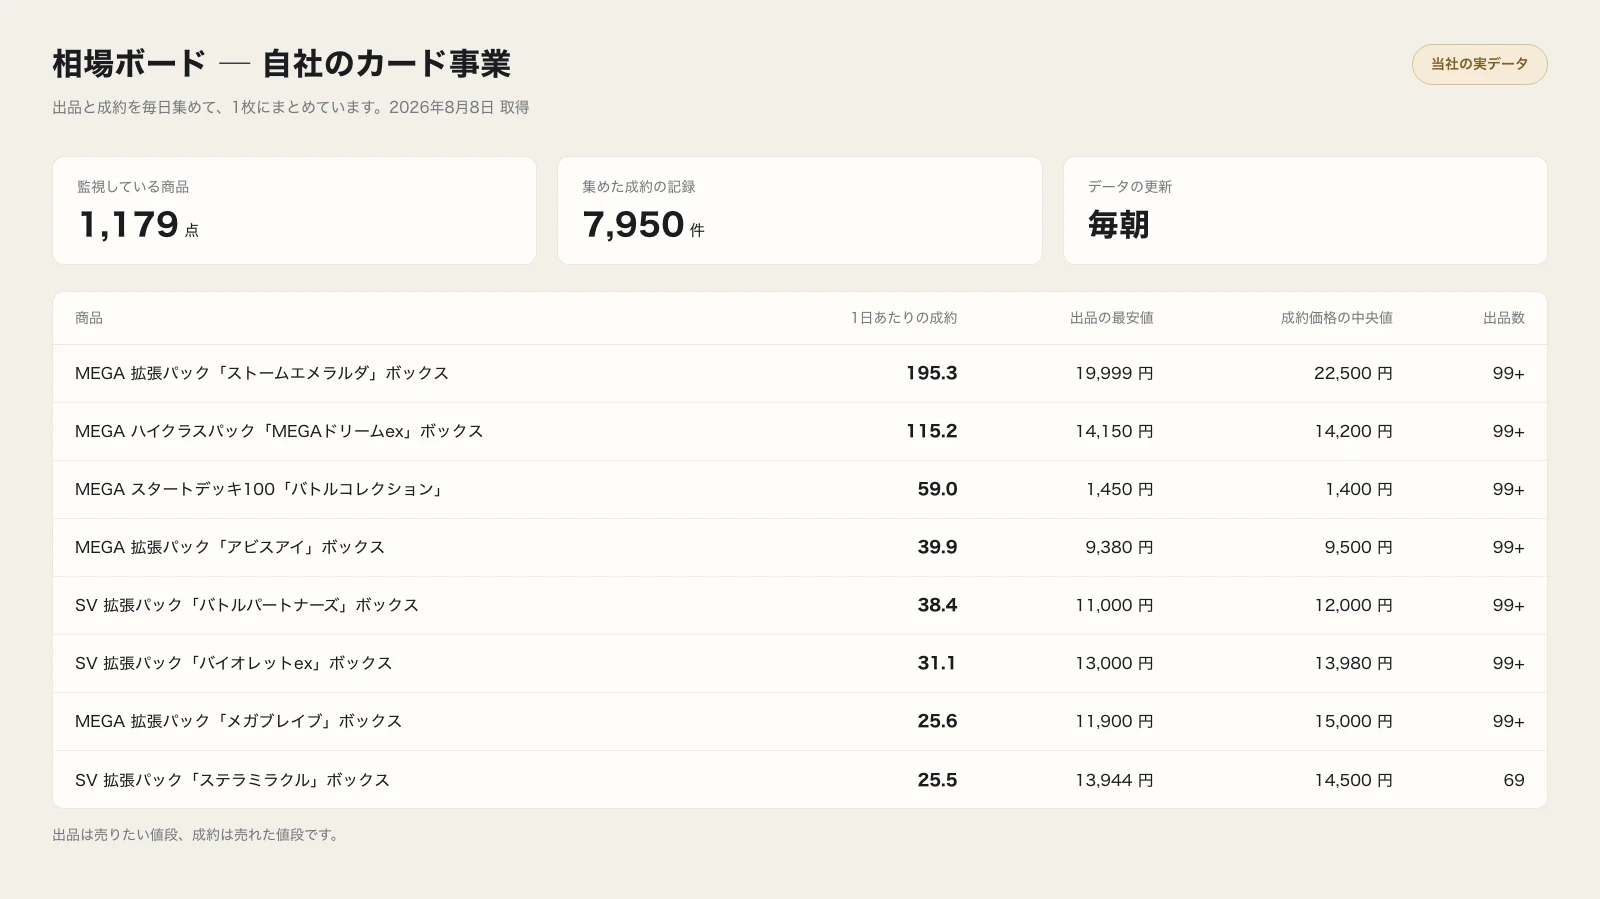1600x899 pixels.
Task: Click the daily sales value 39.9
Action: [x=937, y=547]
